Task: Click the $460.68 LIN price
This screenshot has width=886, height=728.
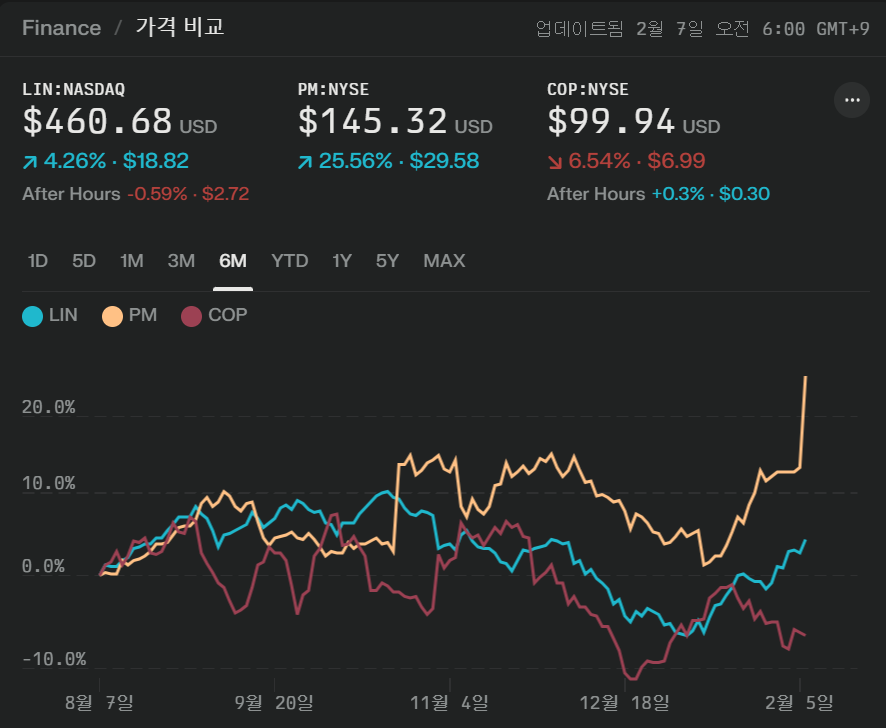Action: tap(97, 121)
